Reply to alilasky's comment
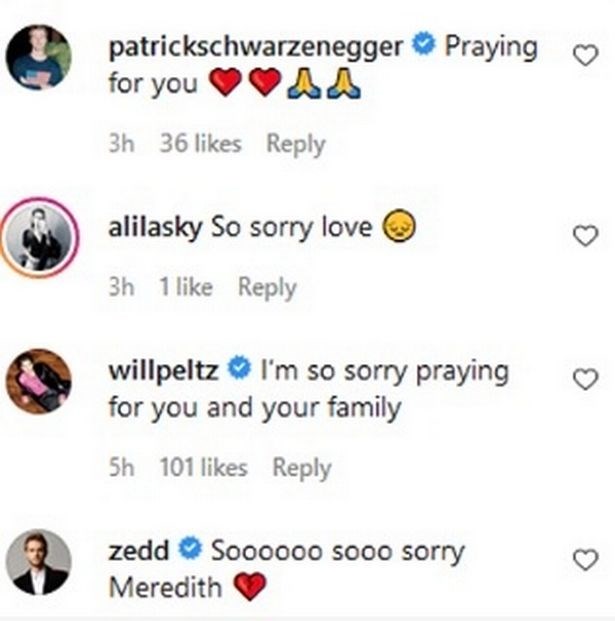 (x=267, y=288)
